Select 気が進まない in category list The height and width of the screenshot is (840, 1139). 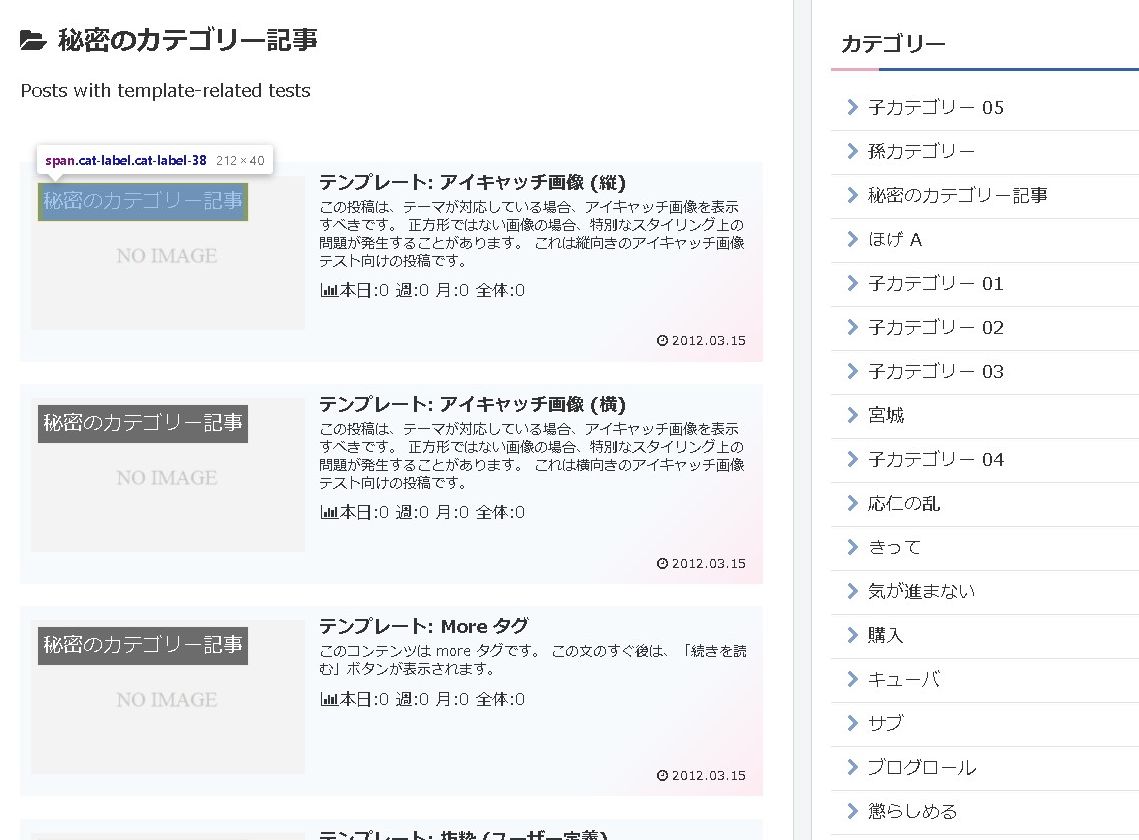921,591
